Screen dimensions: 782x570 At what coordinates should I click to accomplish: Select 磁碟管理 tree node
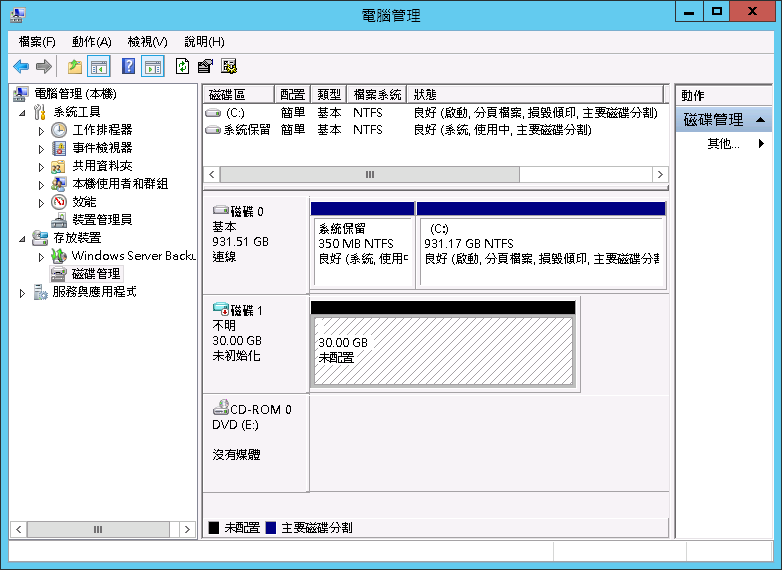96,273
